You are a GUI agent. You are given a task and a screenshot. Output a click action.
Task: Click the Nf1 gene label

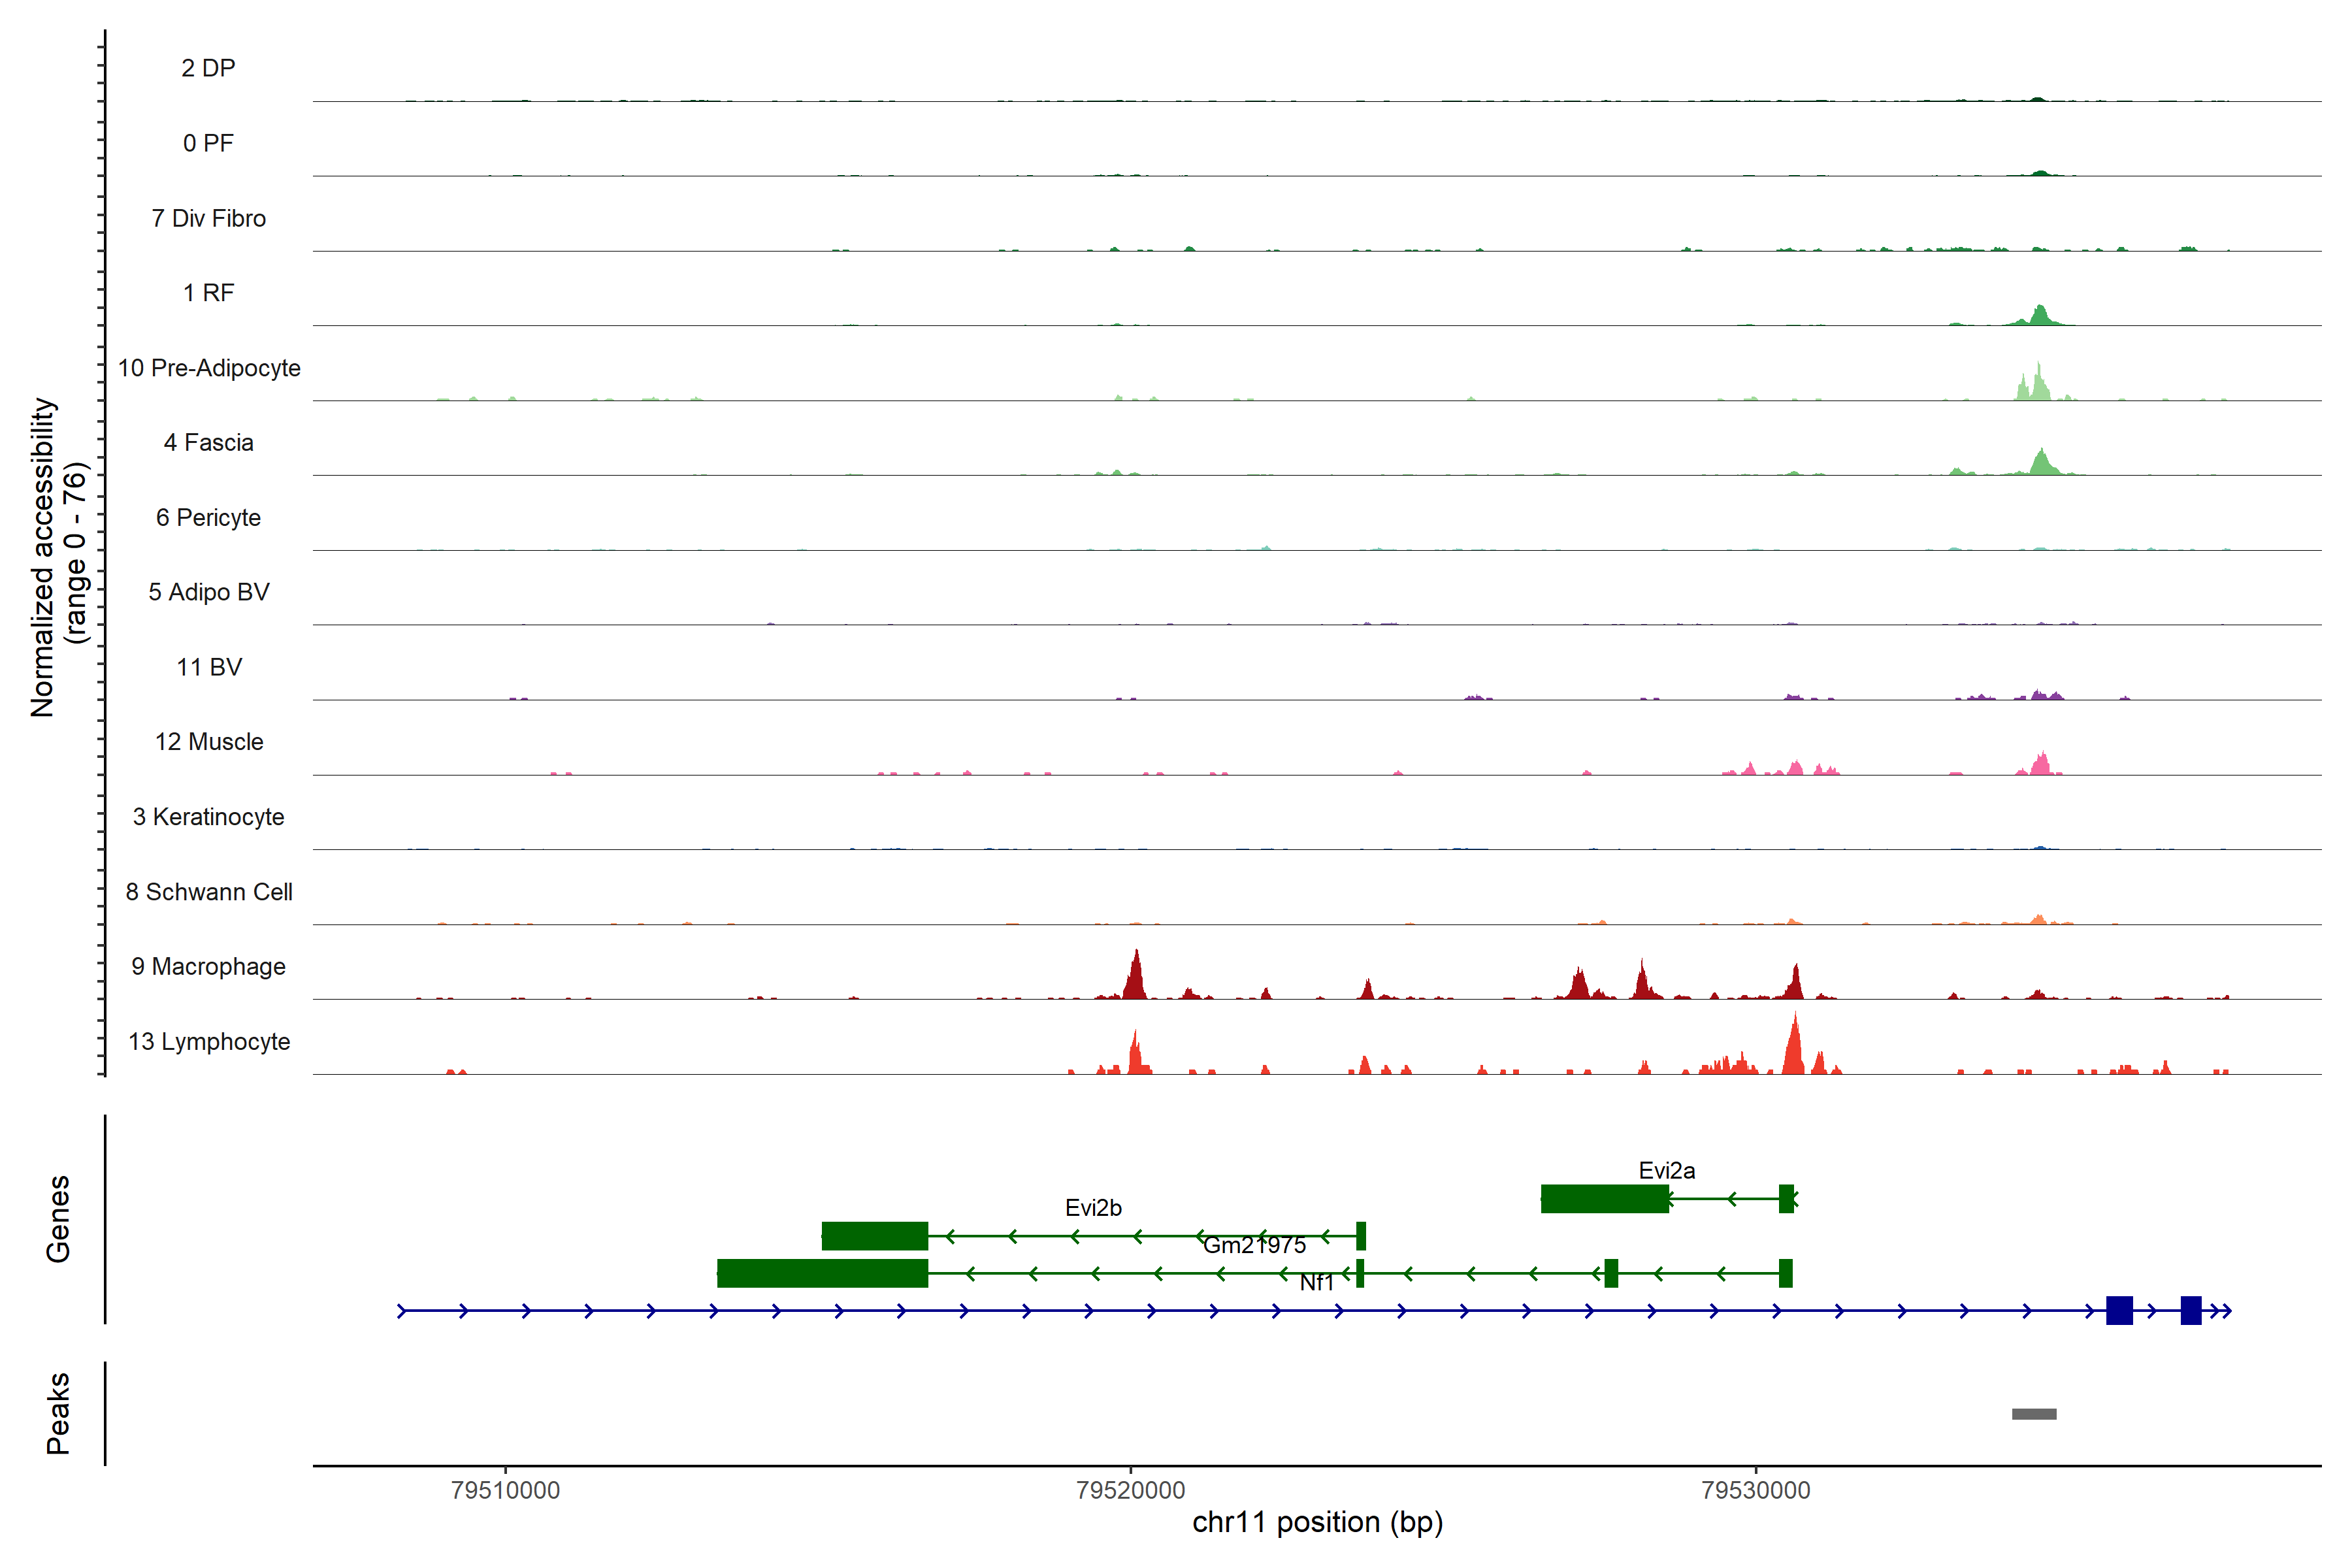[1316, 1282]
